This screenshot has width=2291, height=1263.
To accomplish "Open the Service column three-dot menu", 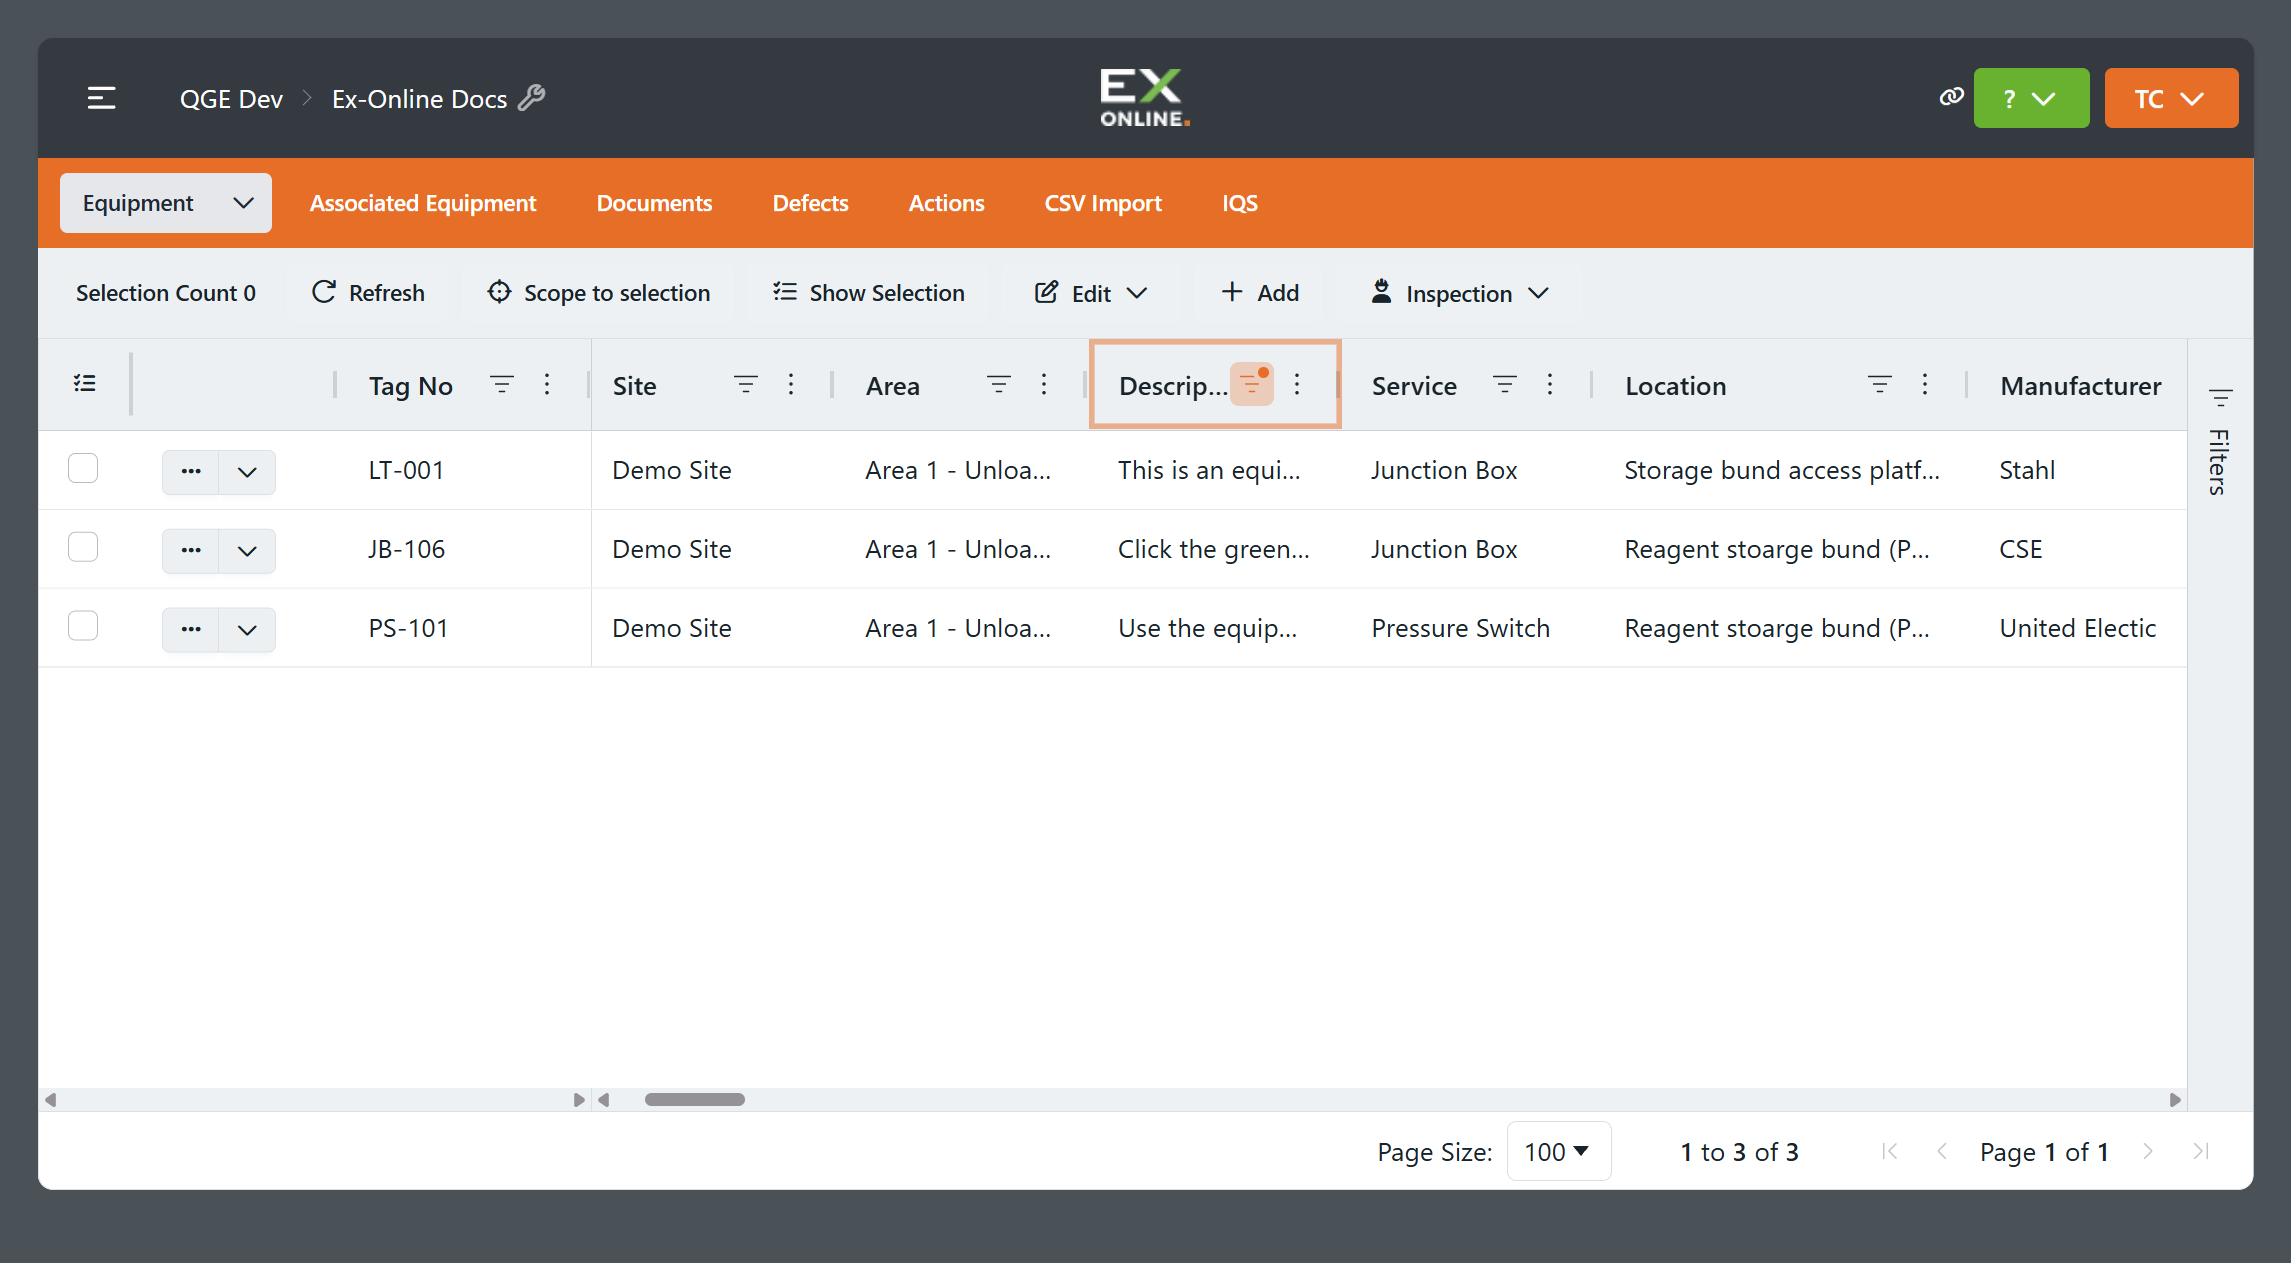I will [1550, 385].
